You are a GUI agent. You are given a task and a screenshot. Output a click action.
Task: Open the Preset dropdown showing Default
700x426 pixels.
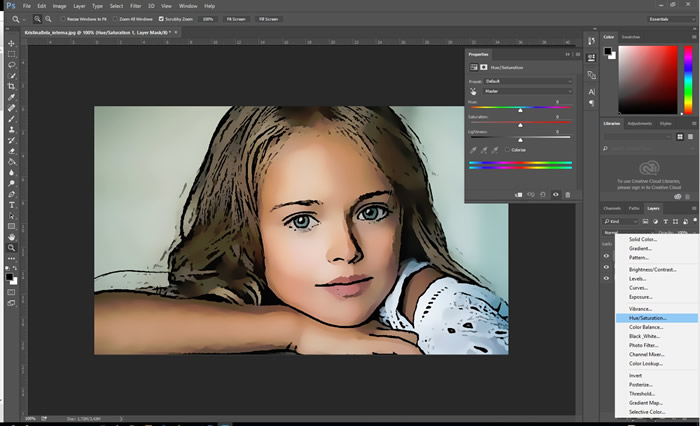[x=528, y=81]
